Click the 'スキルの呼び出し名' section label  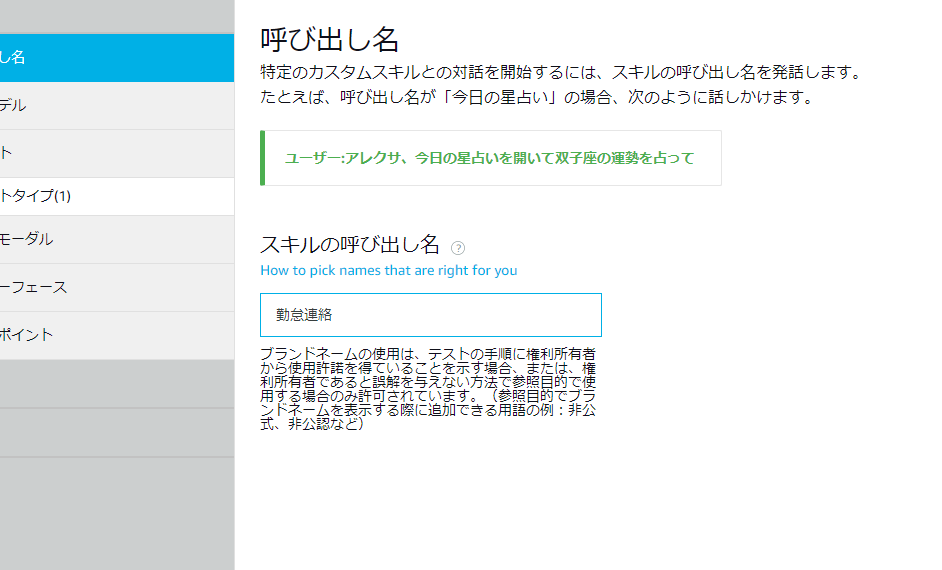350,244
